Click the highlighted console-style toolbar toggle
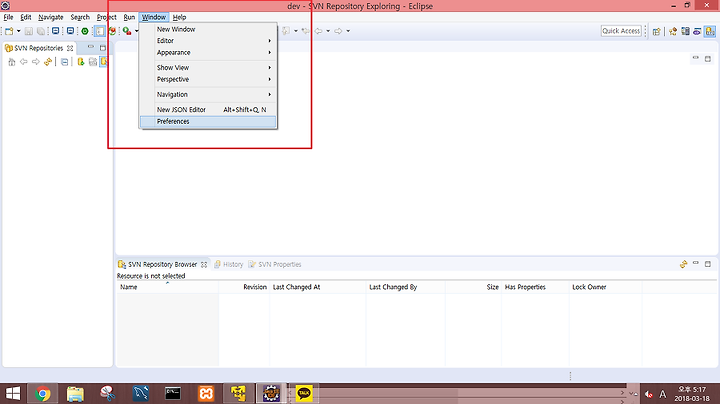The width and height of the screenshot is (720, 404). click(100, 31)
